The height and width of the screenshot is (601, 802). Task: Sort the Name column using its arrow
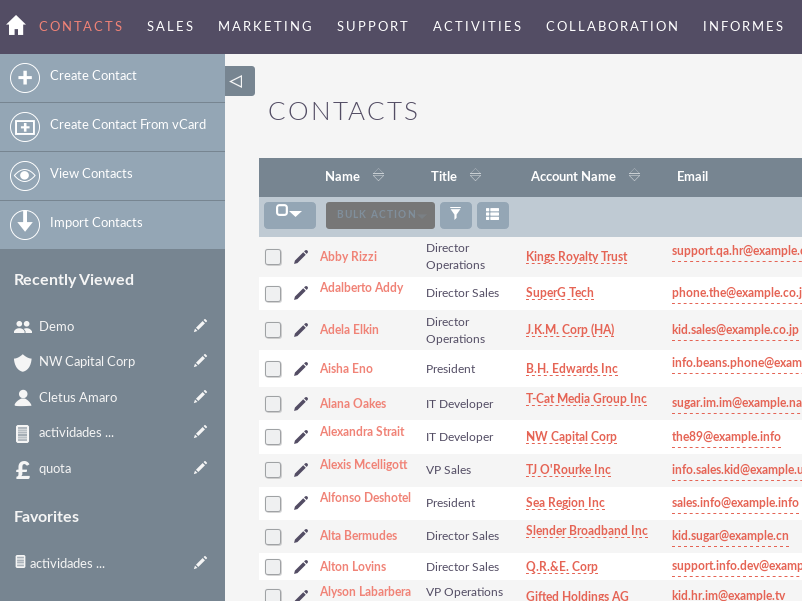pos(378,175)
